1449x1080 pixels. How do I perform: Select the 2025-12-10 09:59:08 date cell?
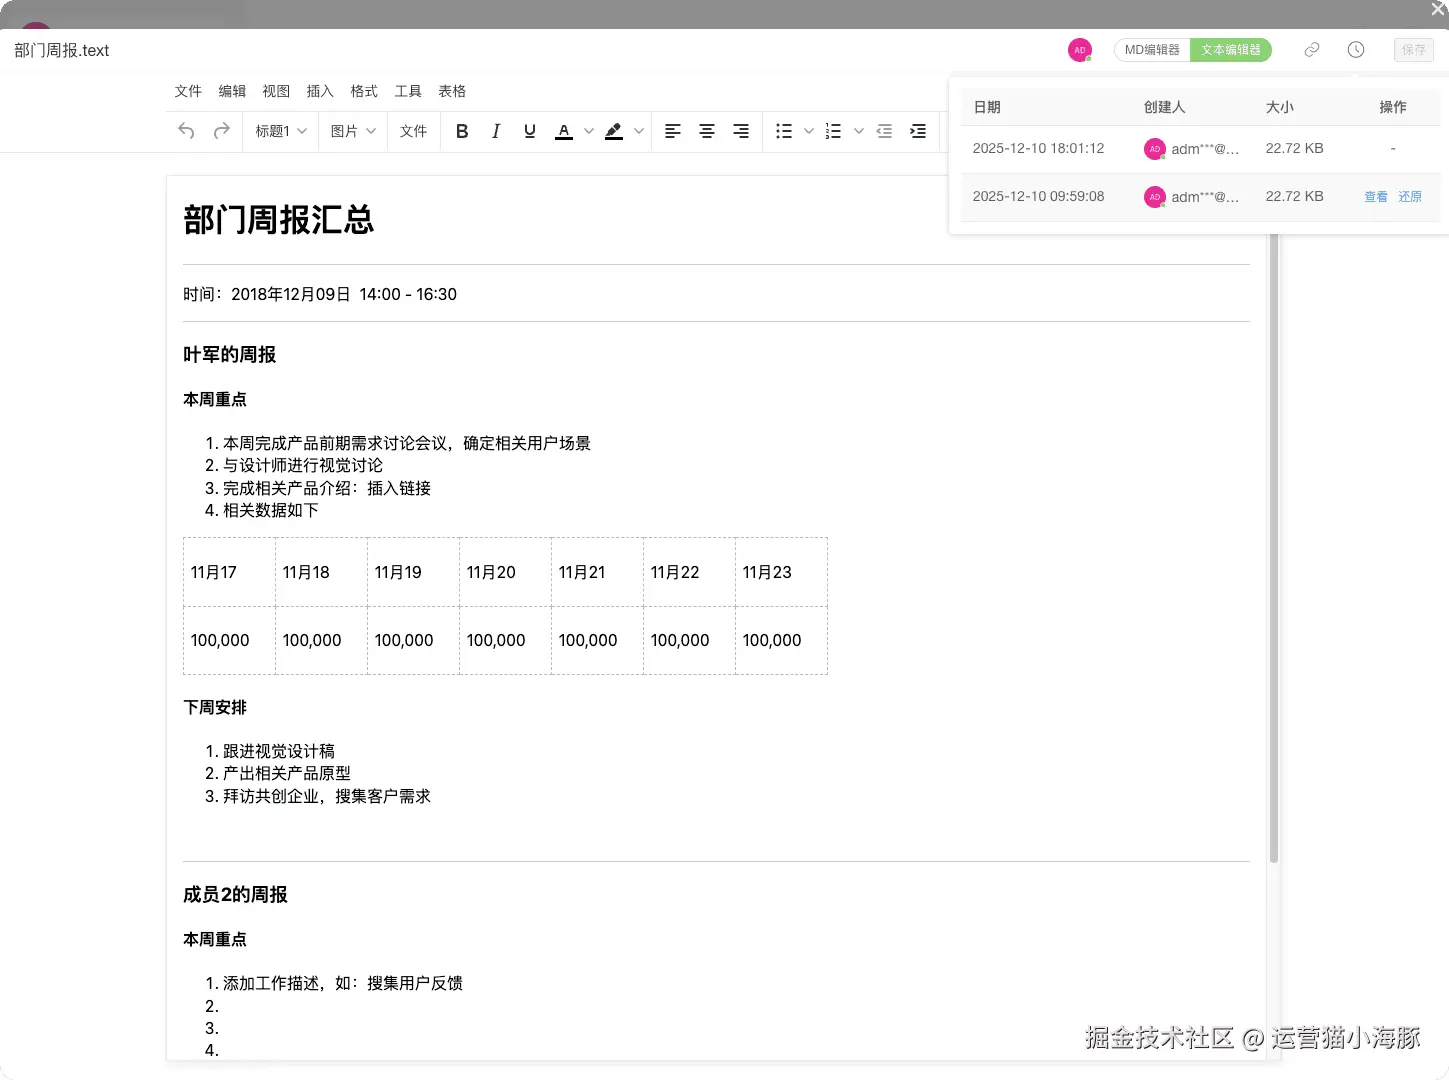pos(1038,197)
